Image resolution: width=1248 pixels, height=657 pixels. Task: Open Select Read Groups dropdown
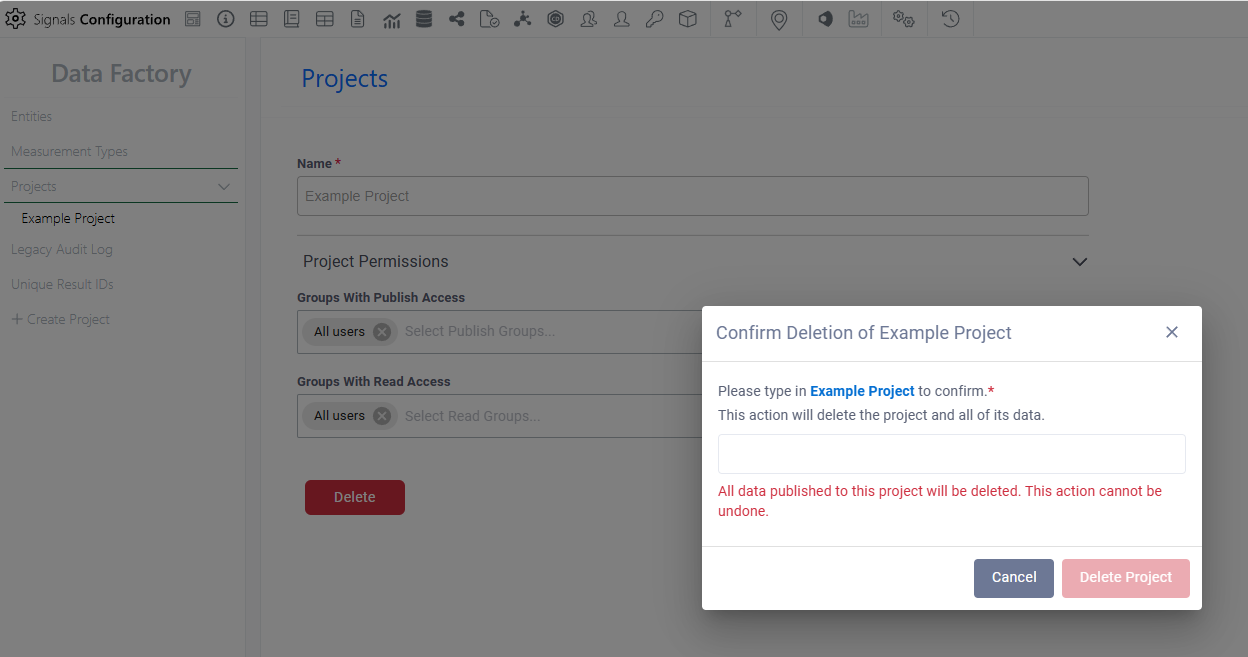click(472, 416)
